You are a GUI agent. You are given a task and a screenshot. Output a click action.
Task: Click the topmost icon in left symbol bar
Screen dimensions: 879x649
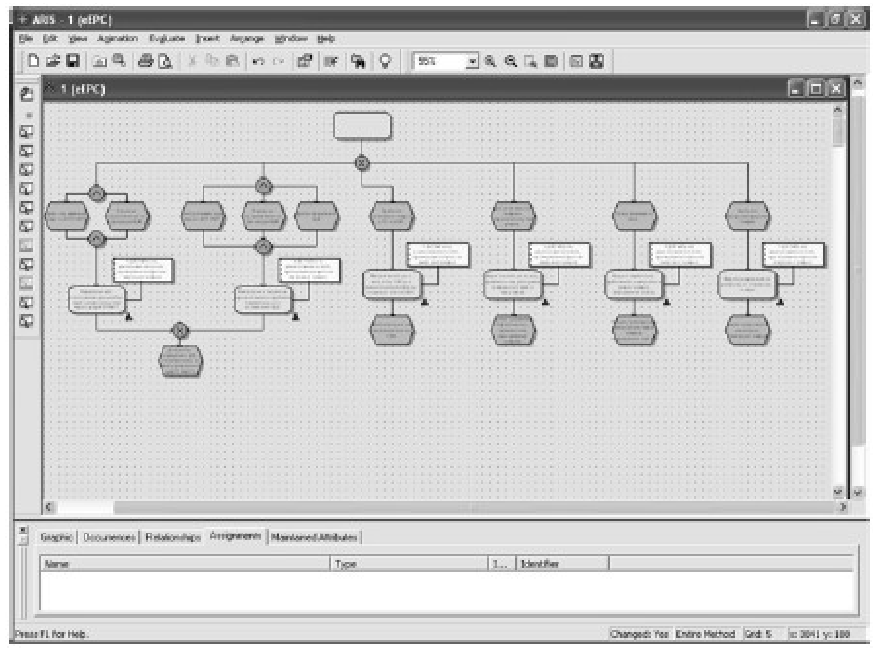click(26, 94)
